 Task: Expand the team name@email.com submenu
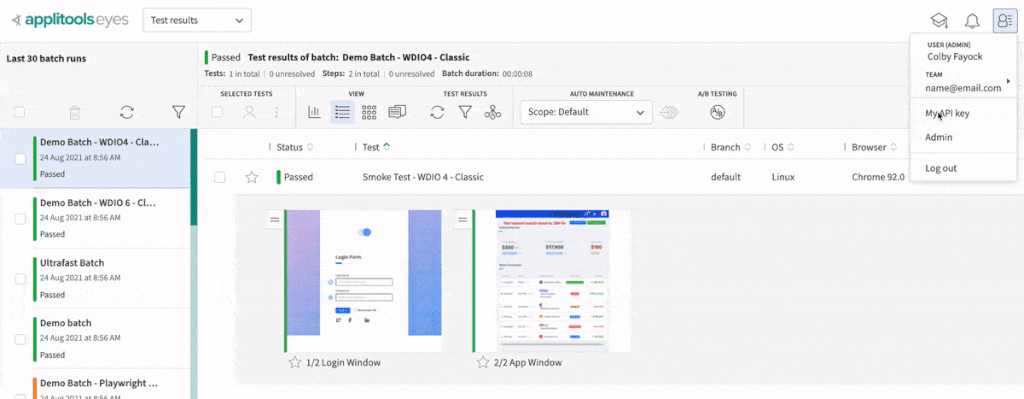963,82
